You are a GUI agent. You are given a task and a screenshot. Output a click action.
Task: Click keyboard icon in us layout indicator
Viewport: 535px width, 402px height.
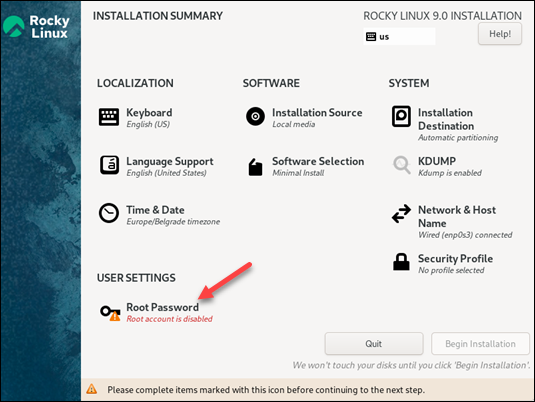[371, 37]
